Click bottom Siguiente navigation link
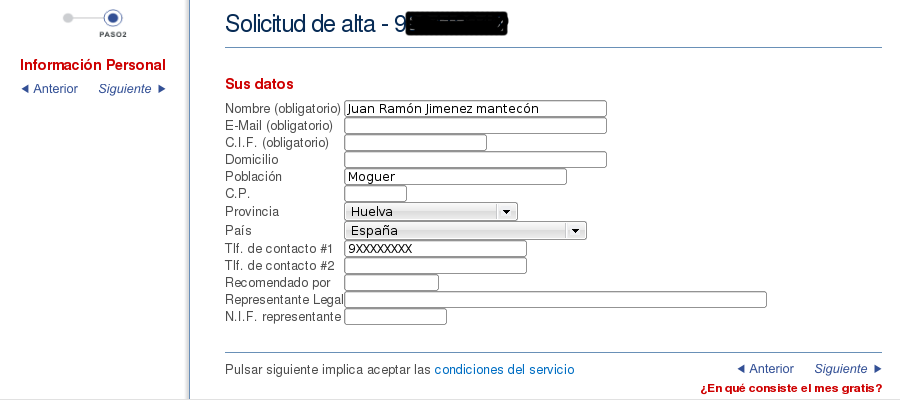 (x=848, y=369)
